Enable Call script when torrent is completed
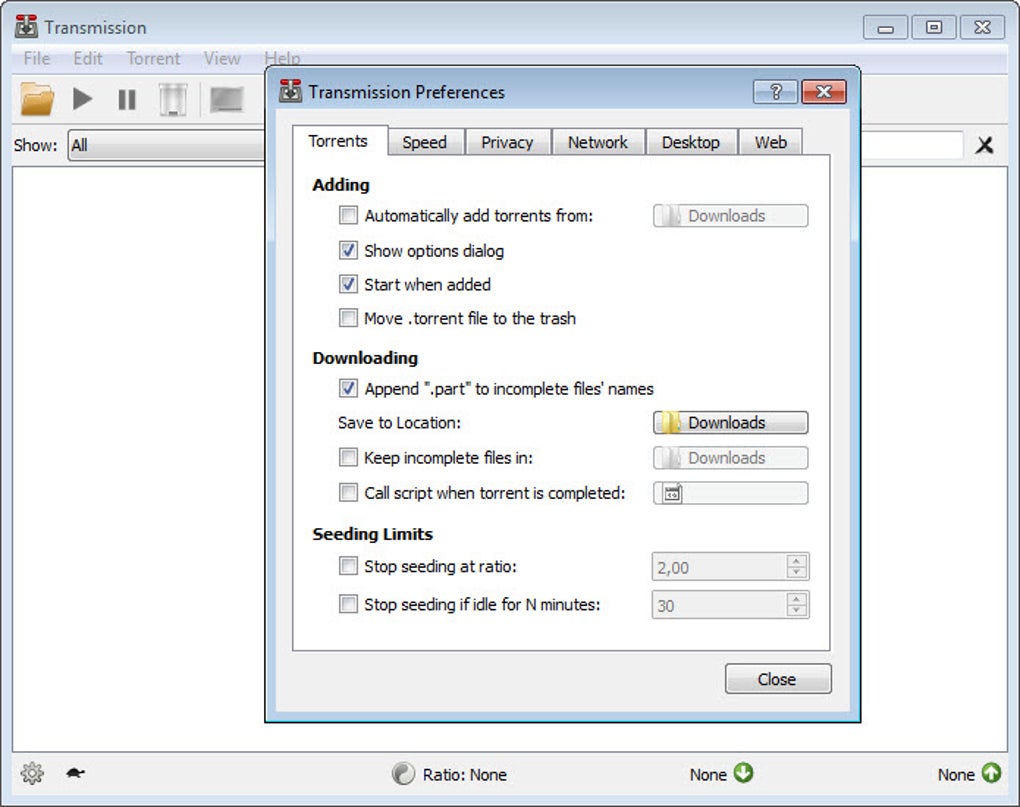Image resolution: width=1020 pixels, height=807 pixels. click(348, 492)
